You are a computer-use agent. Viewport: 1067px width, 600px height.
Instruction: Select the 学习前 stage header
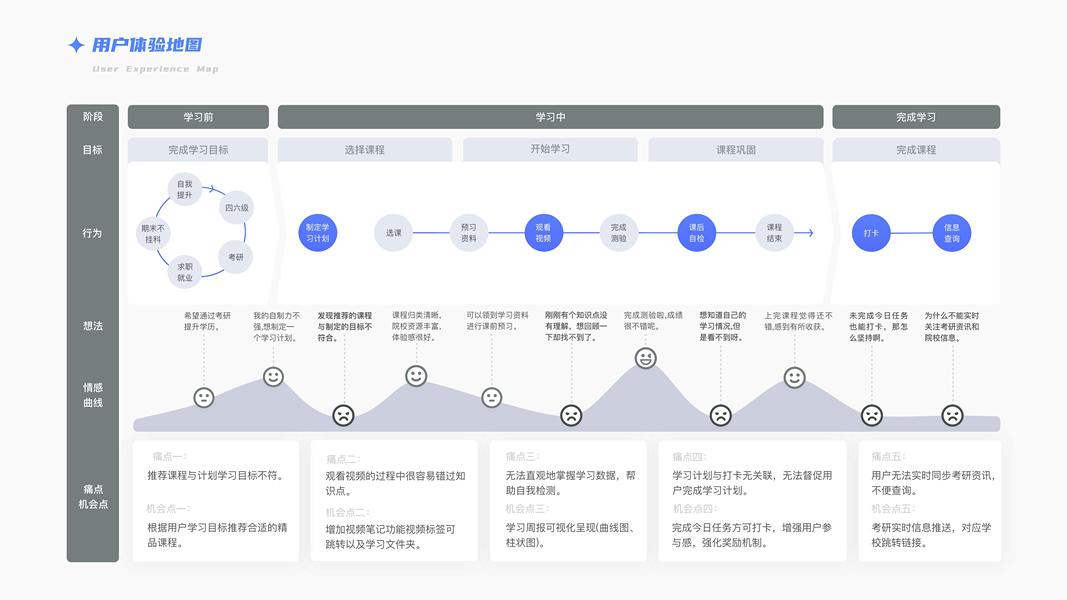tap(198, 117)
